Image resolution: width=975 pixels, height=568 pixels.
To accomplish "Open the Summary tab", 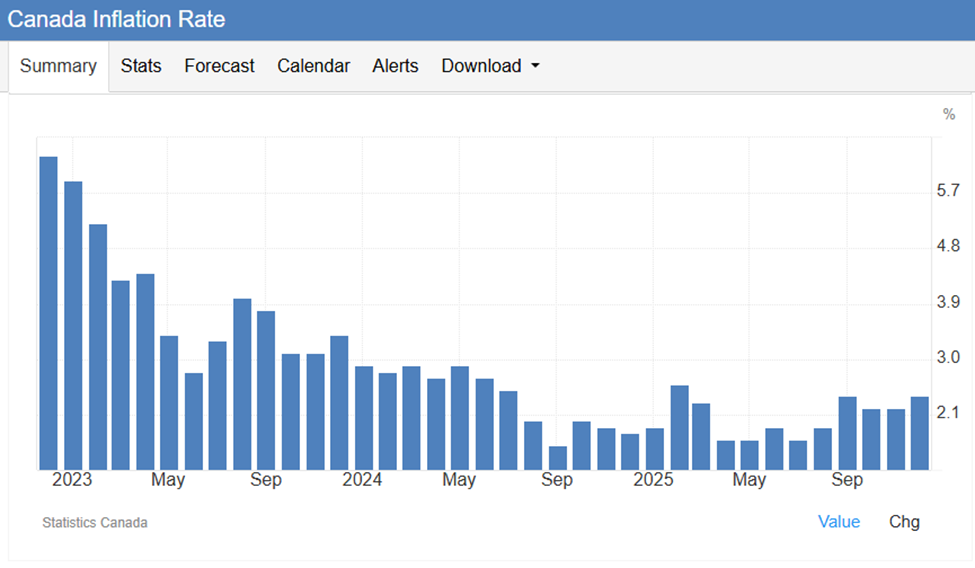I will click(58, 66).
